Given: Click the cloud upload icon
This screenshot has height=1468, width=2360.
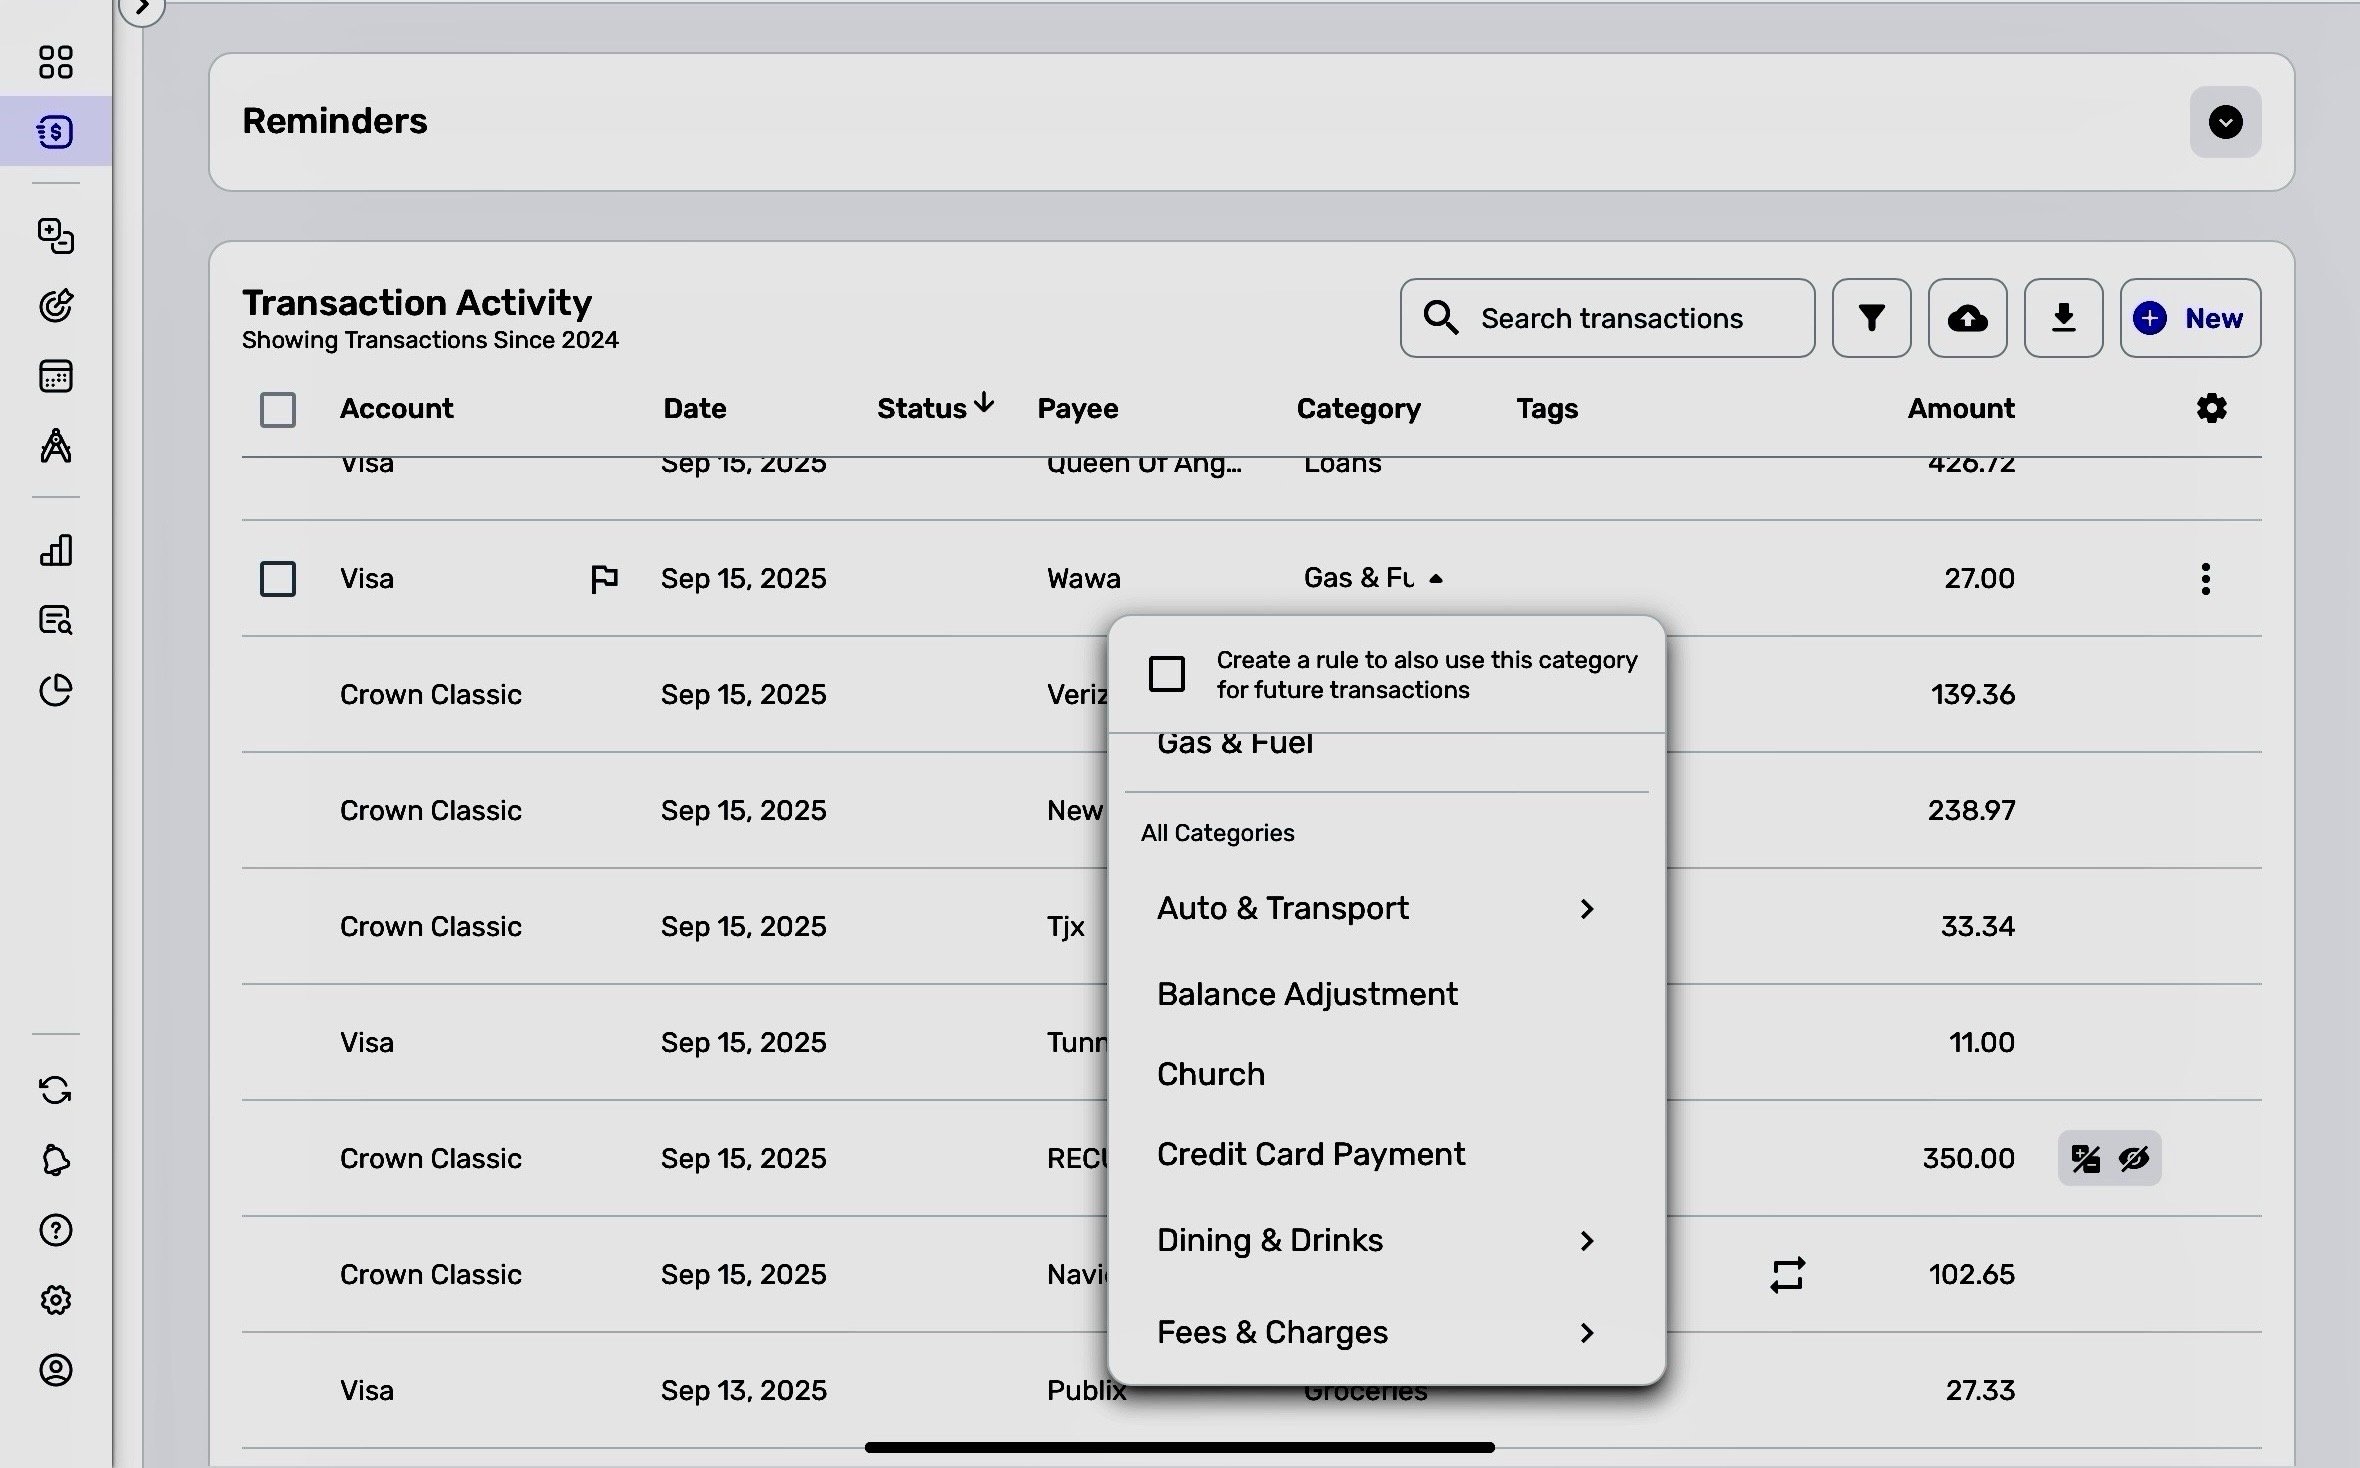Looking at the screenshot, I should pos(1967,318).
